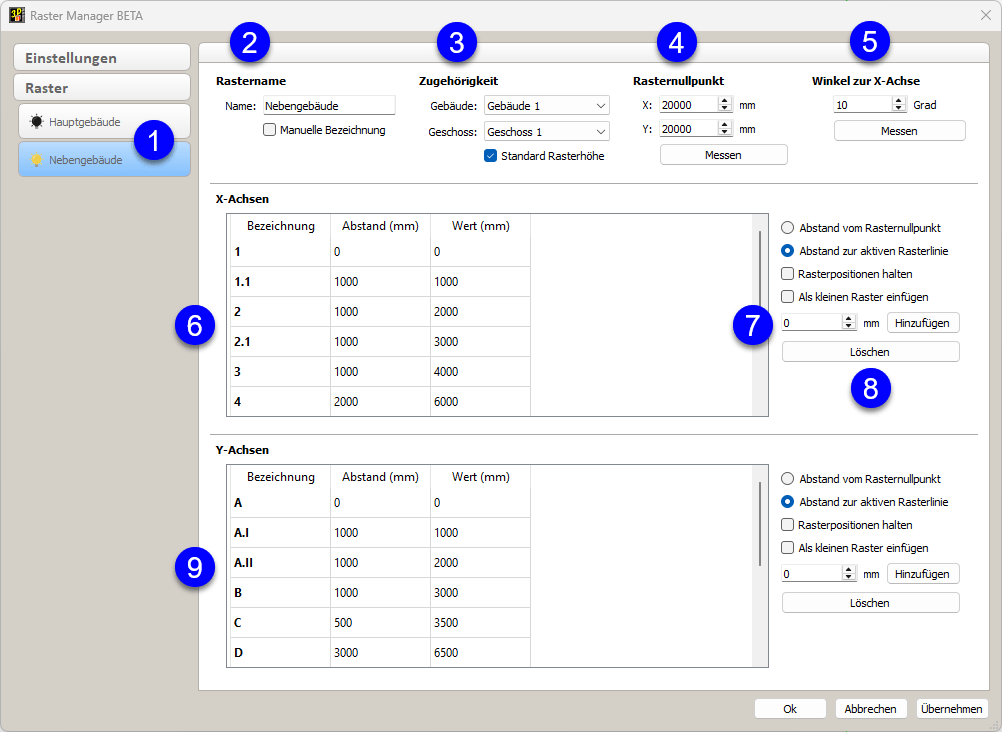The height and width of the screenshot is (732, 1002).
Task: Open the Raster section
Action: pyautogui.click(x=102, y=88)
